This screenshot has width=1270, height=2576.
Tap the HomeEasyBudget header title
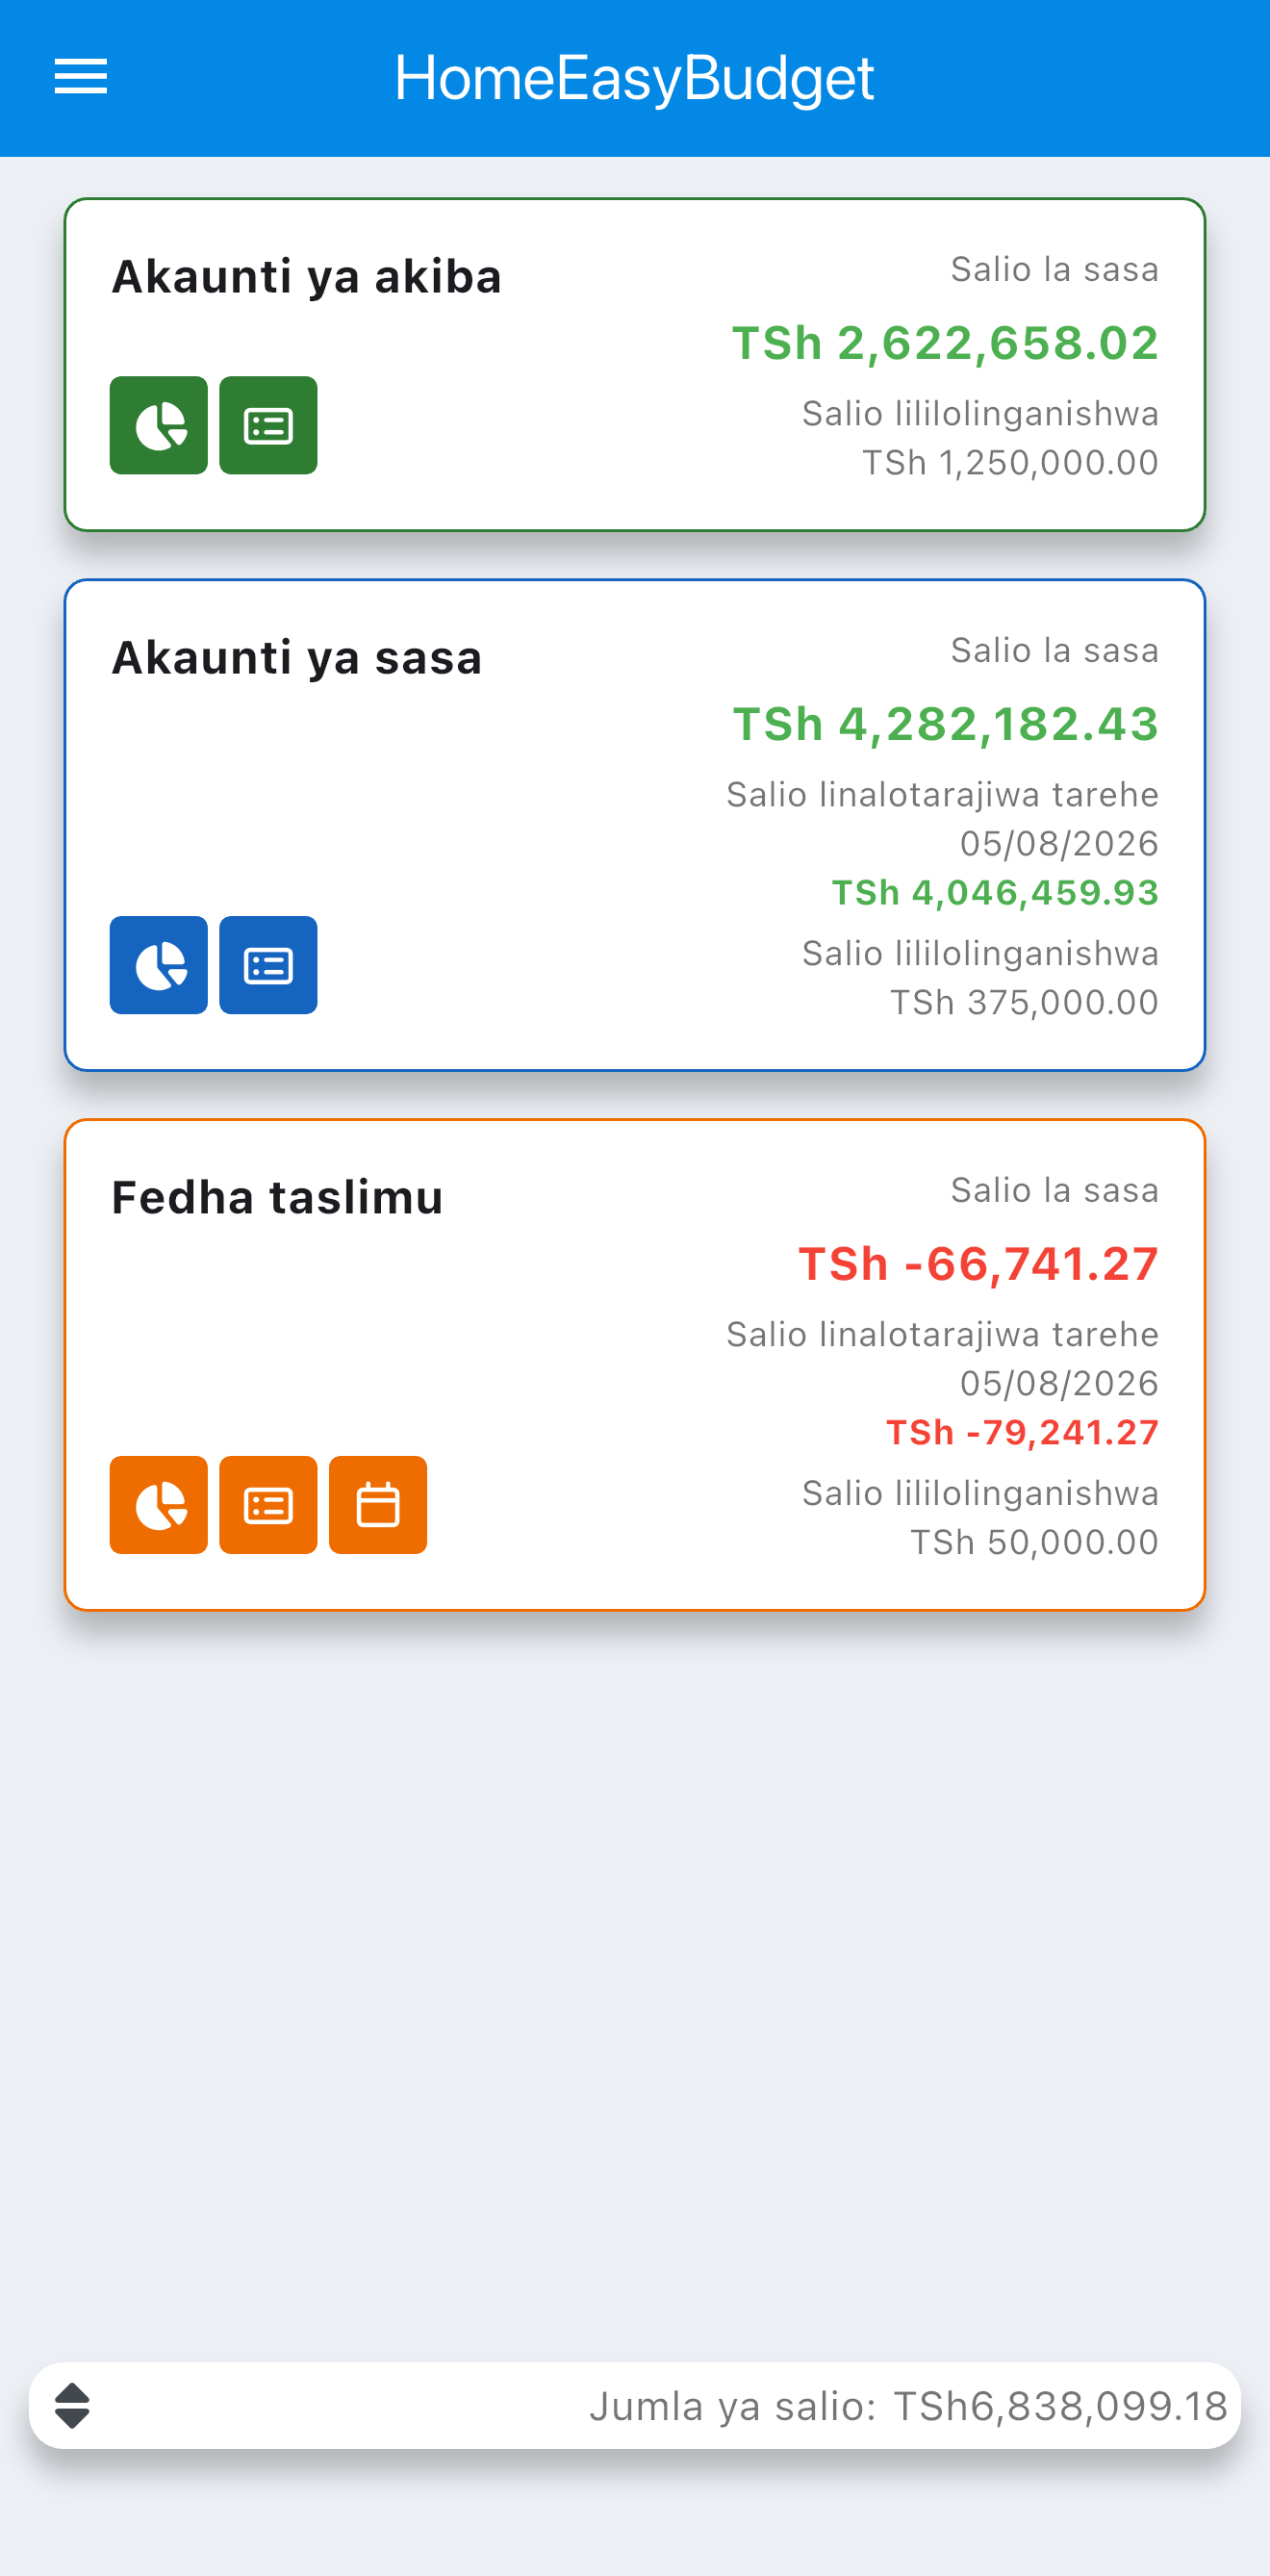click(x=634, y=78)
